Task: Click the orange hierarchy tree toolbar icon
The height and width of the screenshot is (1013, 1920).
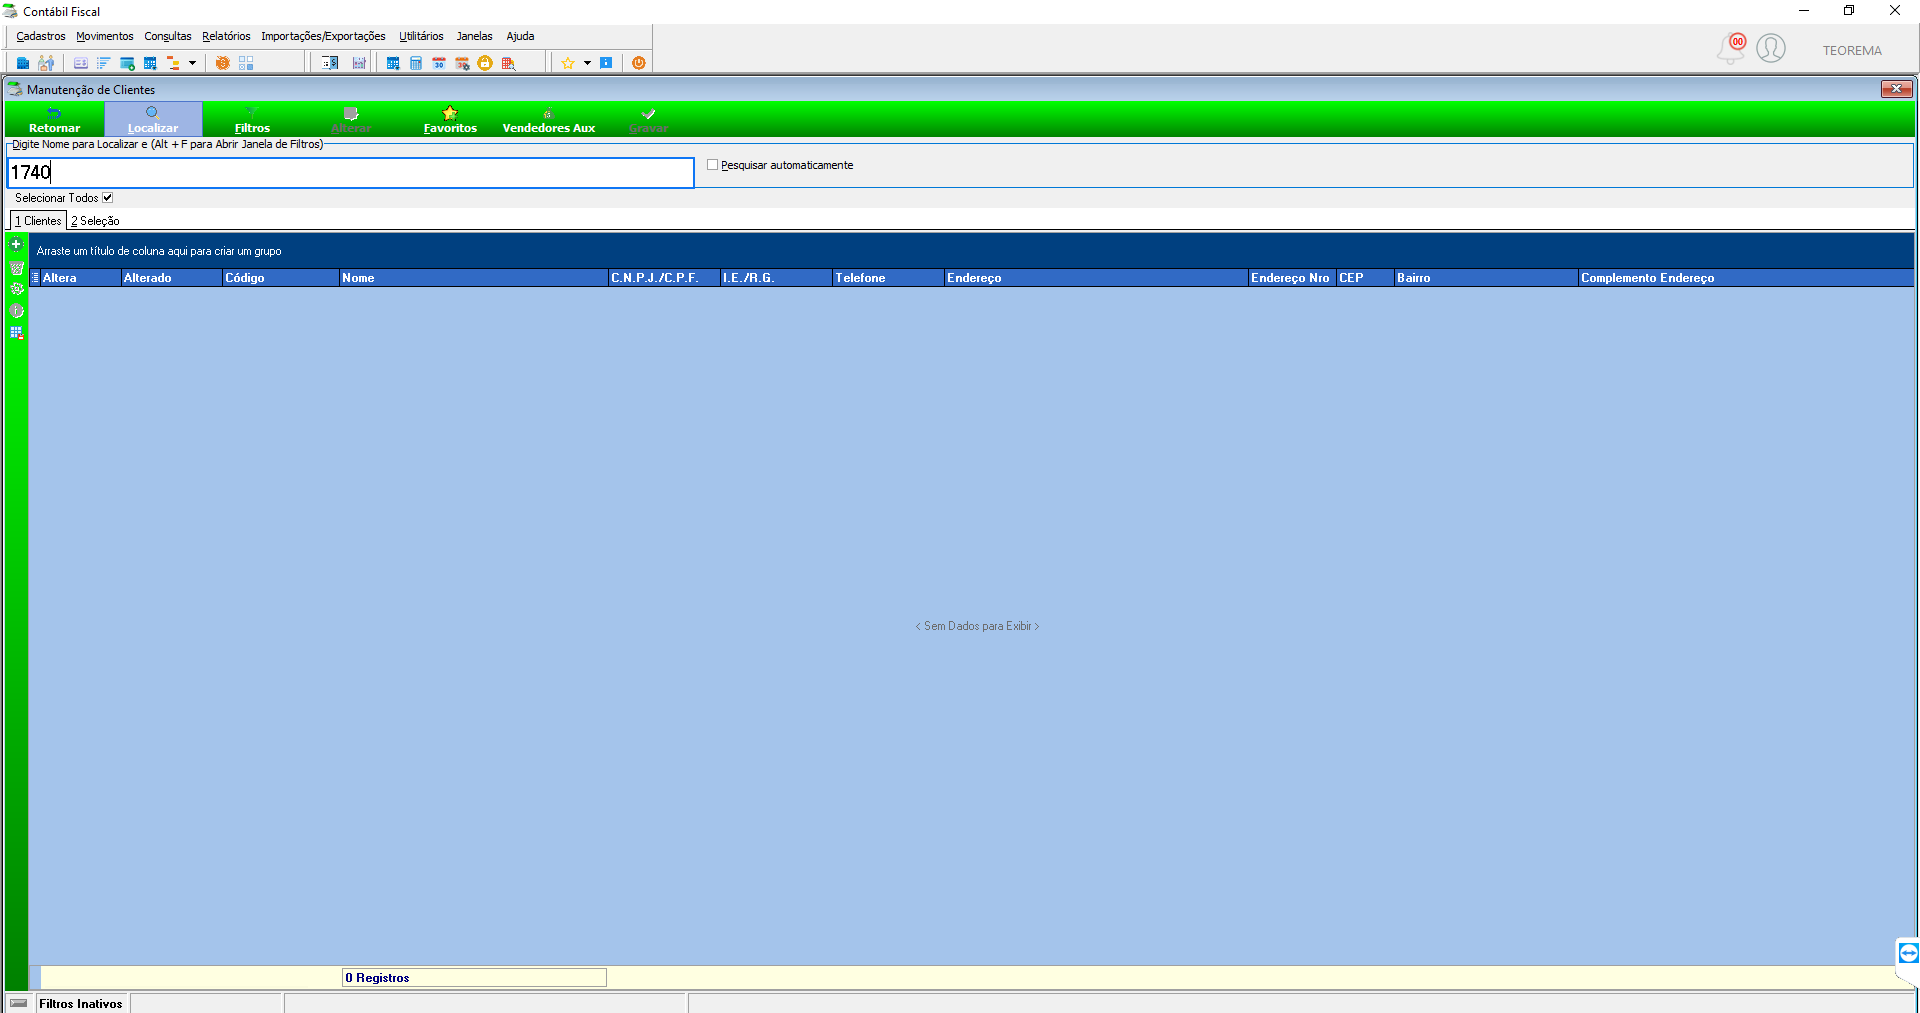Action: click(x=173, y=63)
